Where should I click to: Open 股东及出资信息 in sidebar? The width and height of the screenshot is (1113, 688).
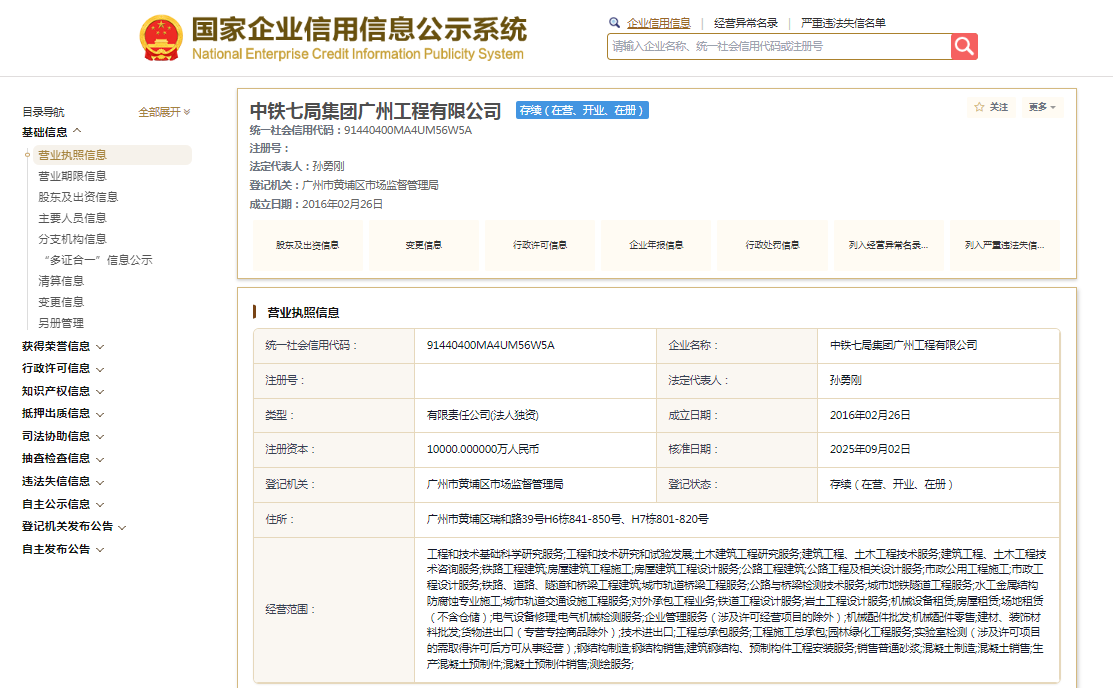tap(78, 197)
